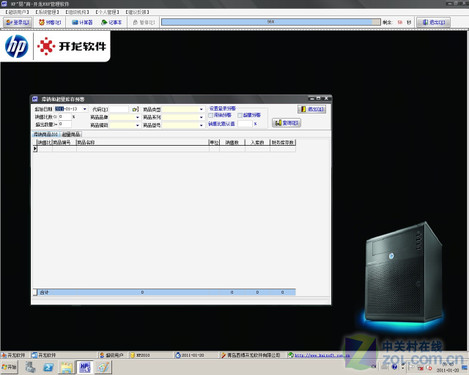Open Windows Explorer folder icon on taskbar

tap(66, 367)
